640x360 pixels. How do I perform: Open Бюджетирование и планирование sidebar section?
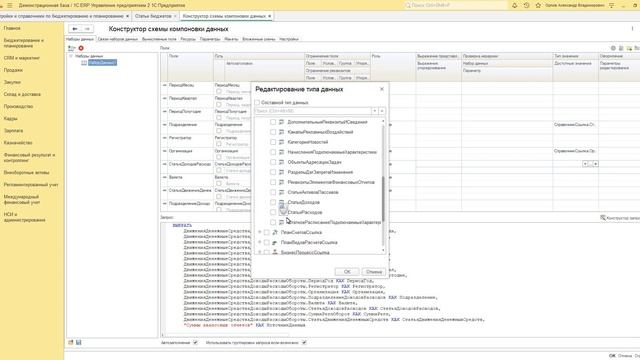click(24, 43)
